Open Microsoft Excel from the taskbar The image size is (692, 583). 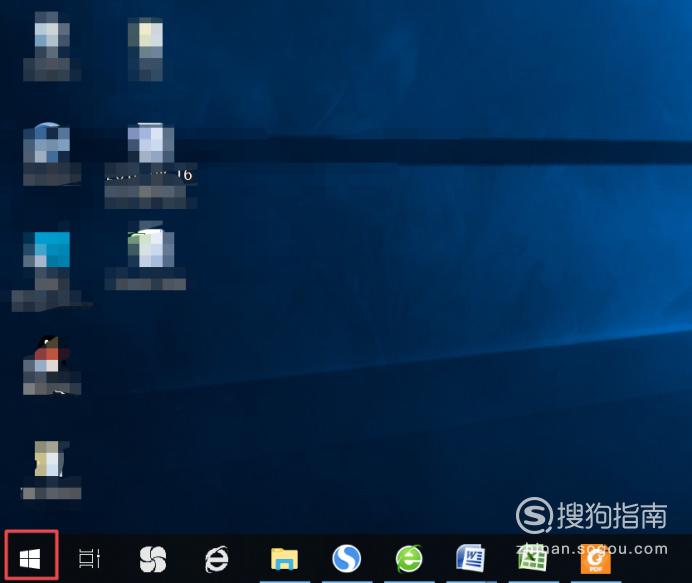pos(532,559)
